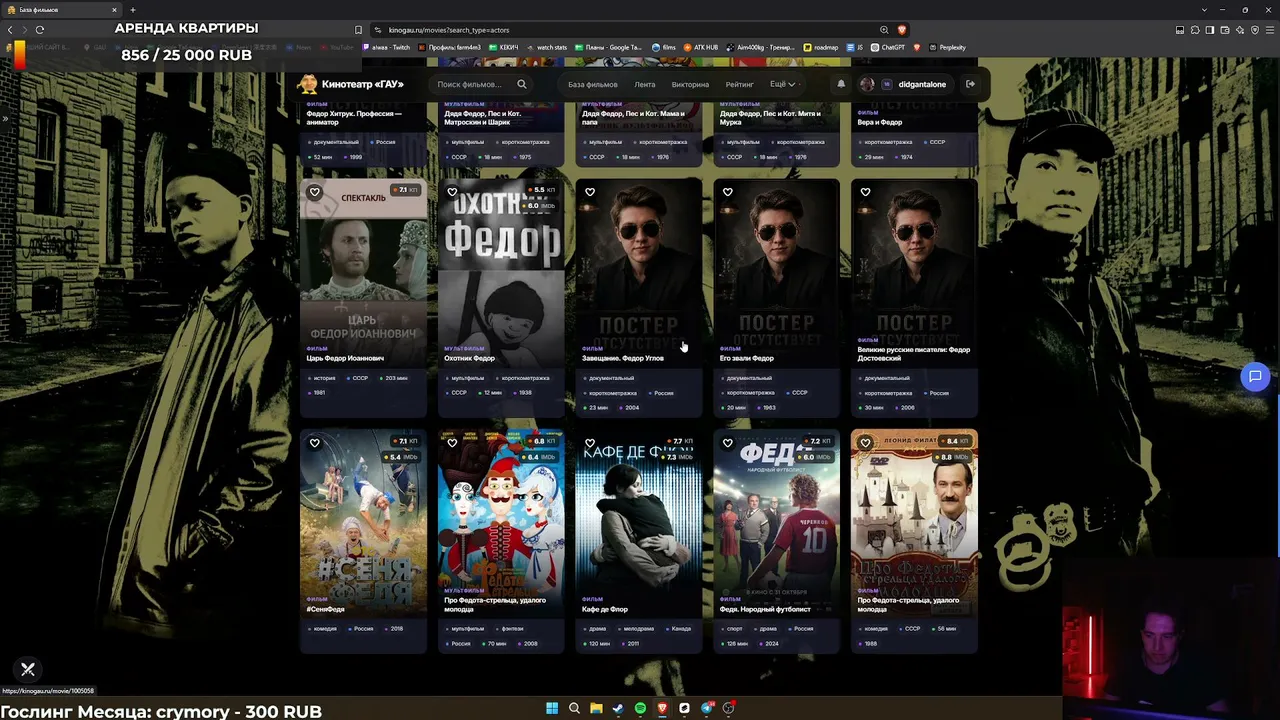
Task: Go to the 'Лента' section
Action: [x=645, y=84]
